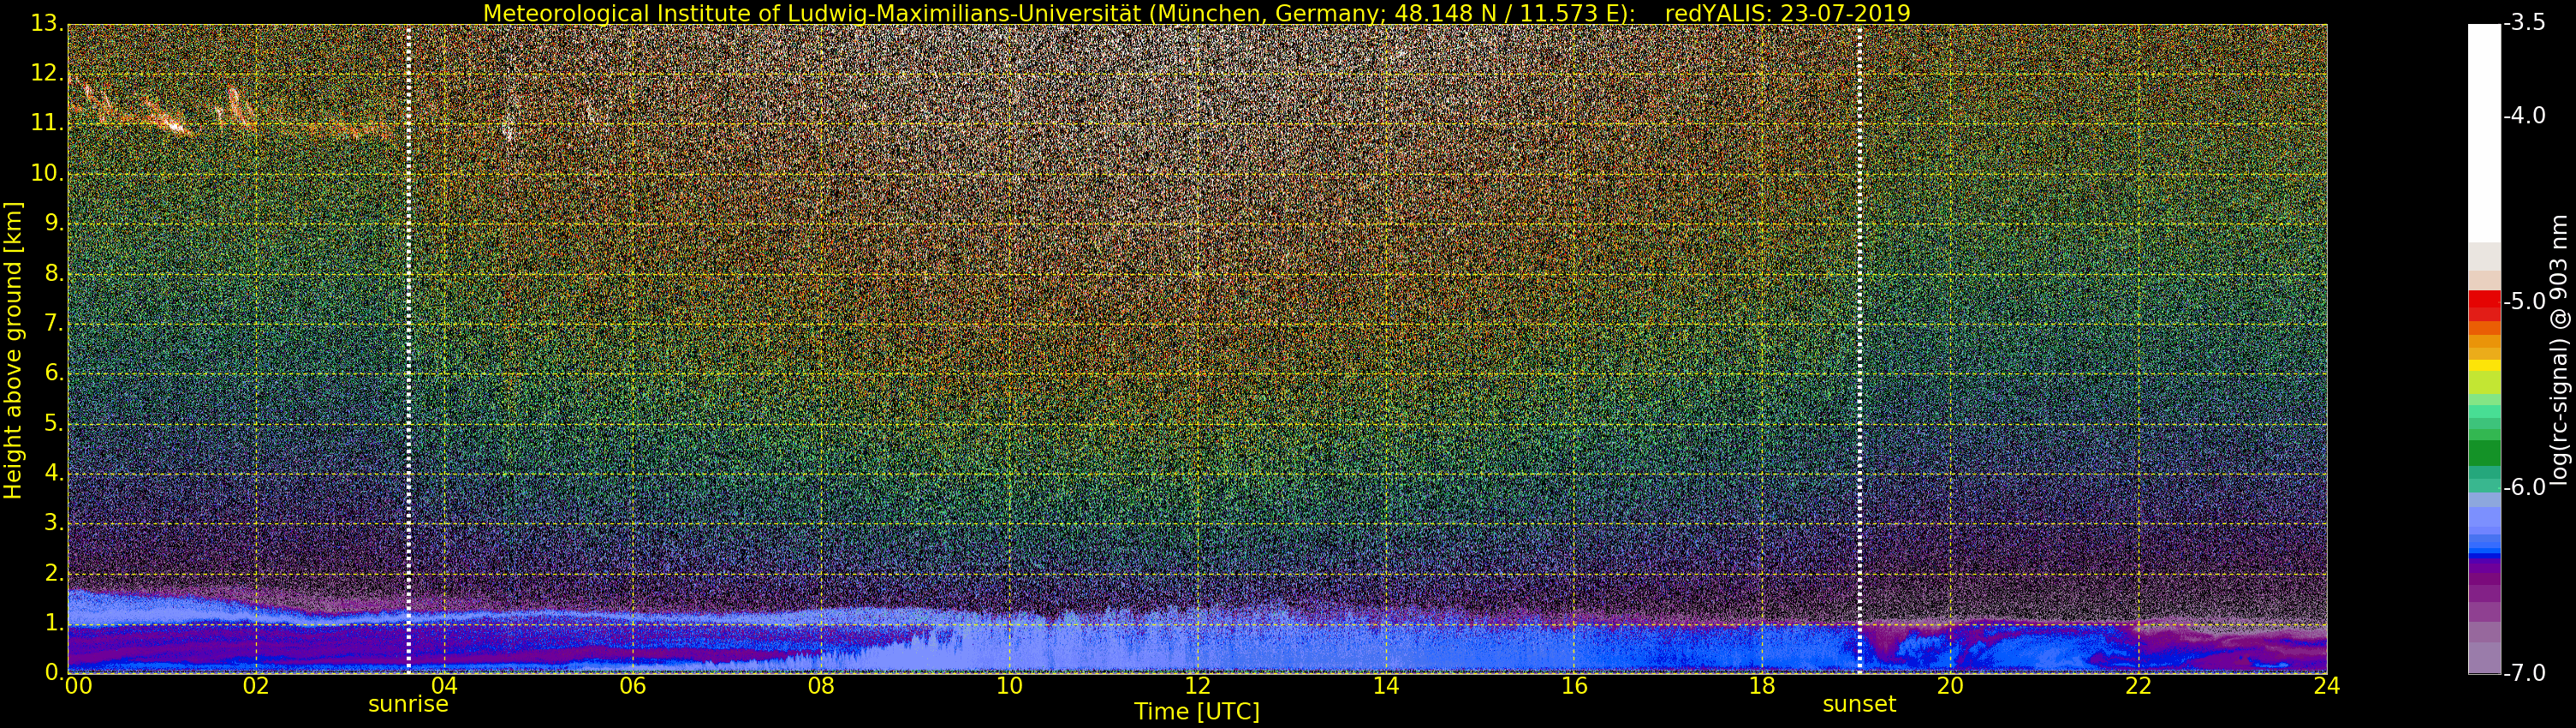Click the 'sunset' label below the time axis
This screenshot has height=728, width=2576.
[x=1859, y=704]
